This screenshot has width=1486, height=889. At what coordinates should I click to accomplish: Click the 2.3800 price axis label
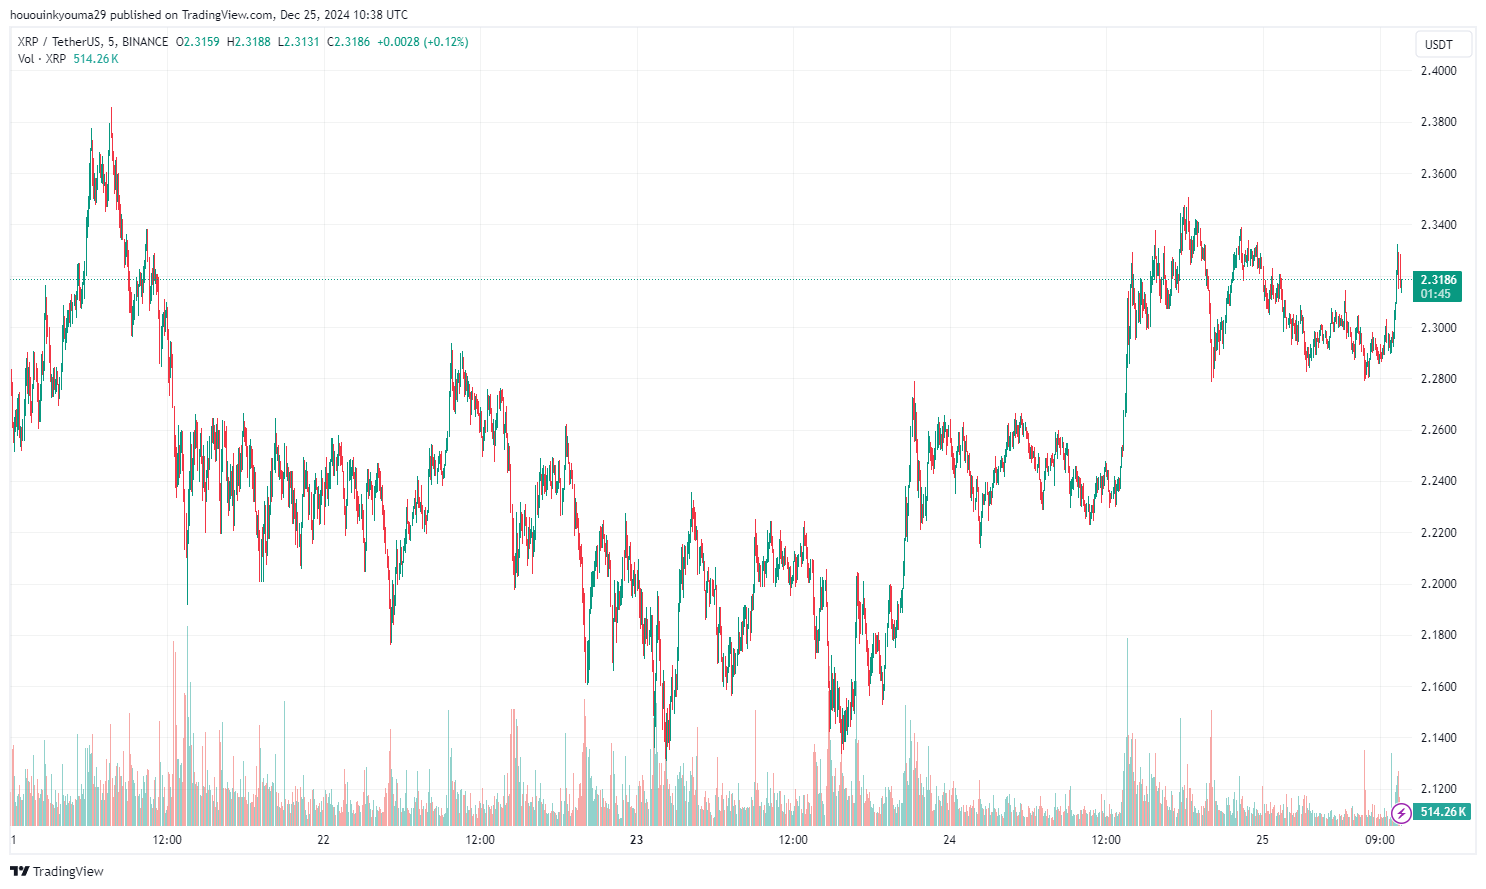tap(1438, 122)
